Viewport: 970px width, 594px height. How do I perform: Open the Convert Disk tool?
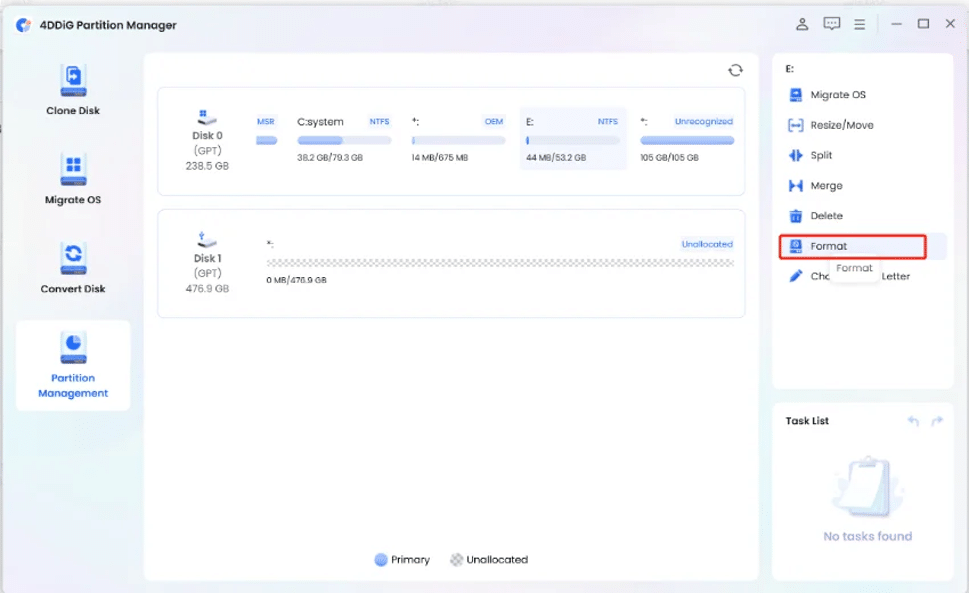click(x=73, y=268)
